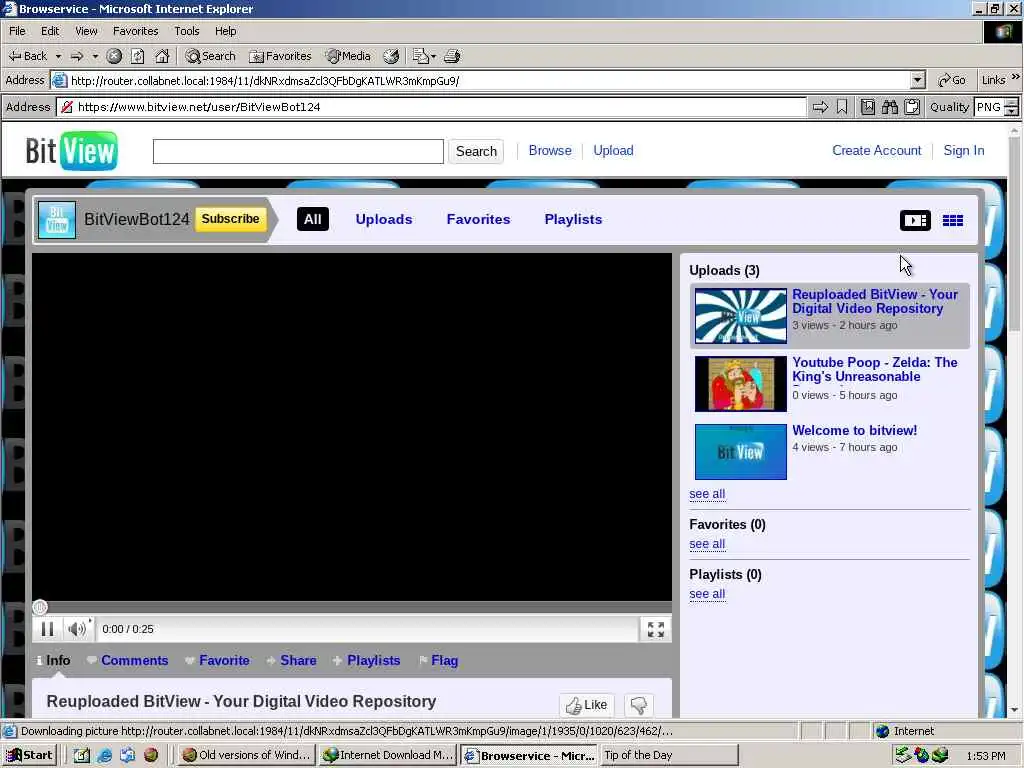Expand the Links toolbar chevron
This screenshot has width=1024, height=768.
pos(1016,77)
